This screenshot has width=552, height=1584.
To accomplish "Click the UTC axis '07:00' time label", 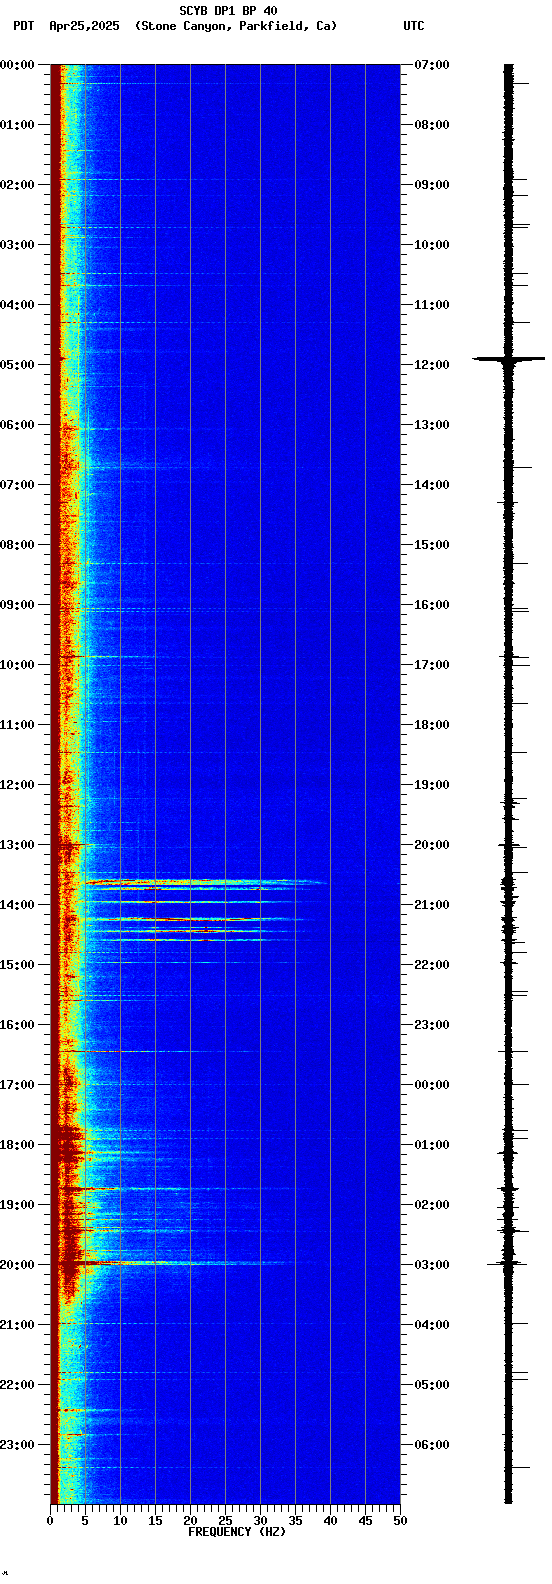I will [432, 65].
